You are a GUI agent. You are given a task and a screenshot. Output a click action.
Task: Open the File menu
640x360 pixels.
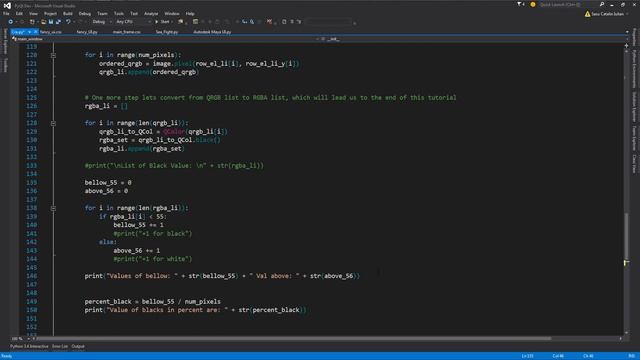click(6, 13)
